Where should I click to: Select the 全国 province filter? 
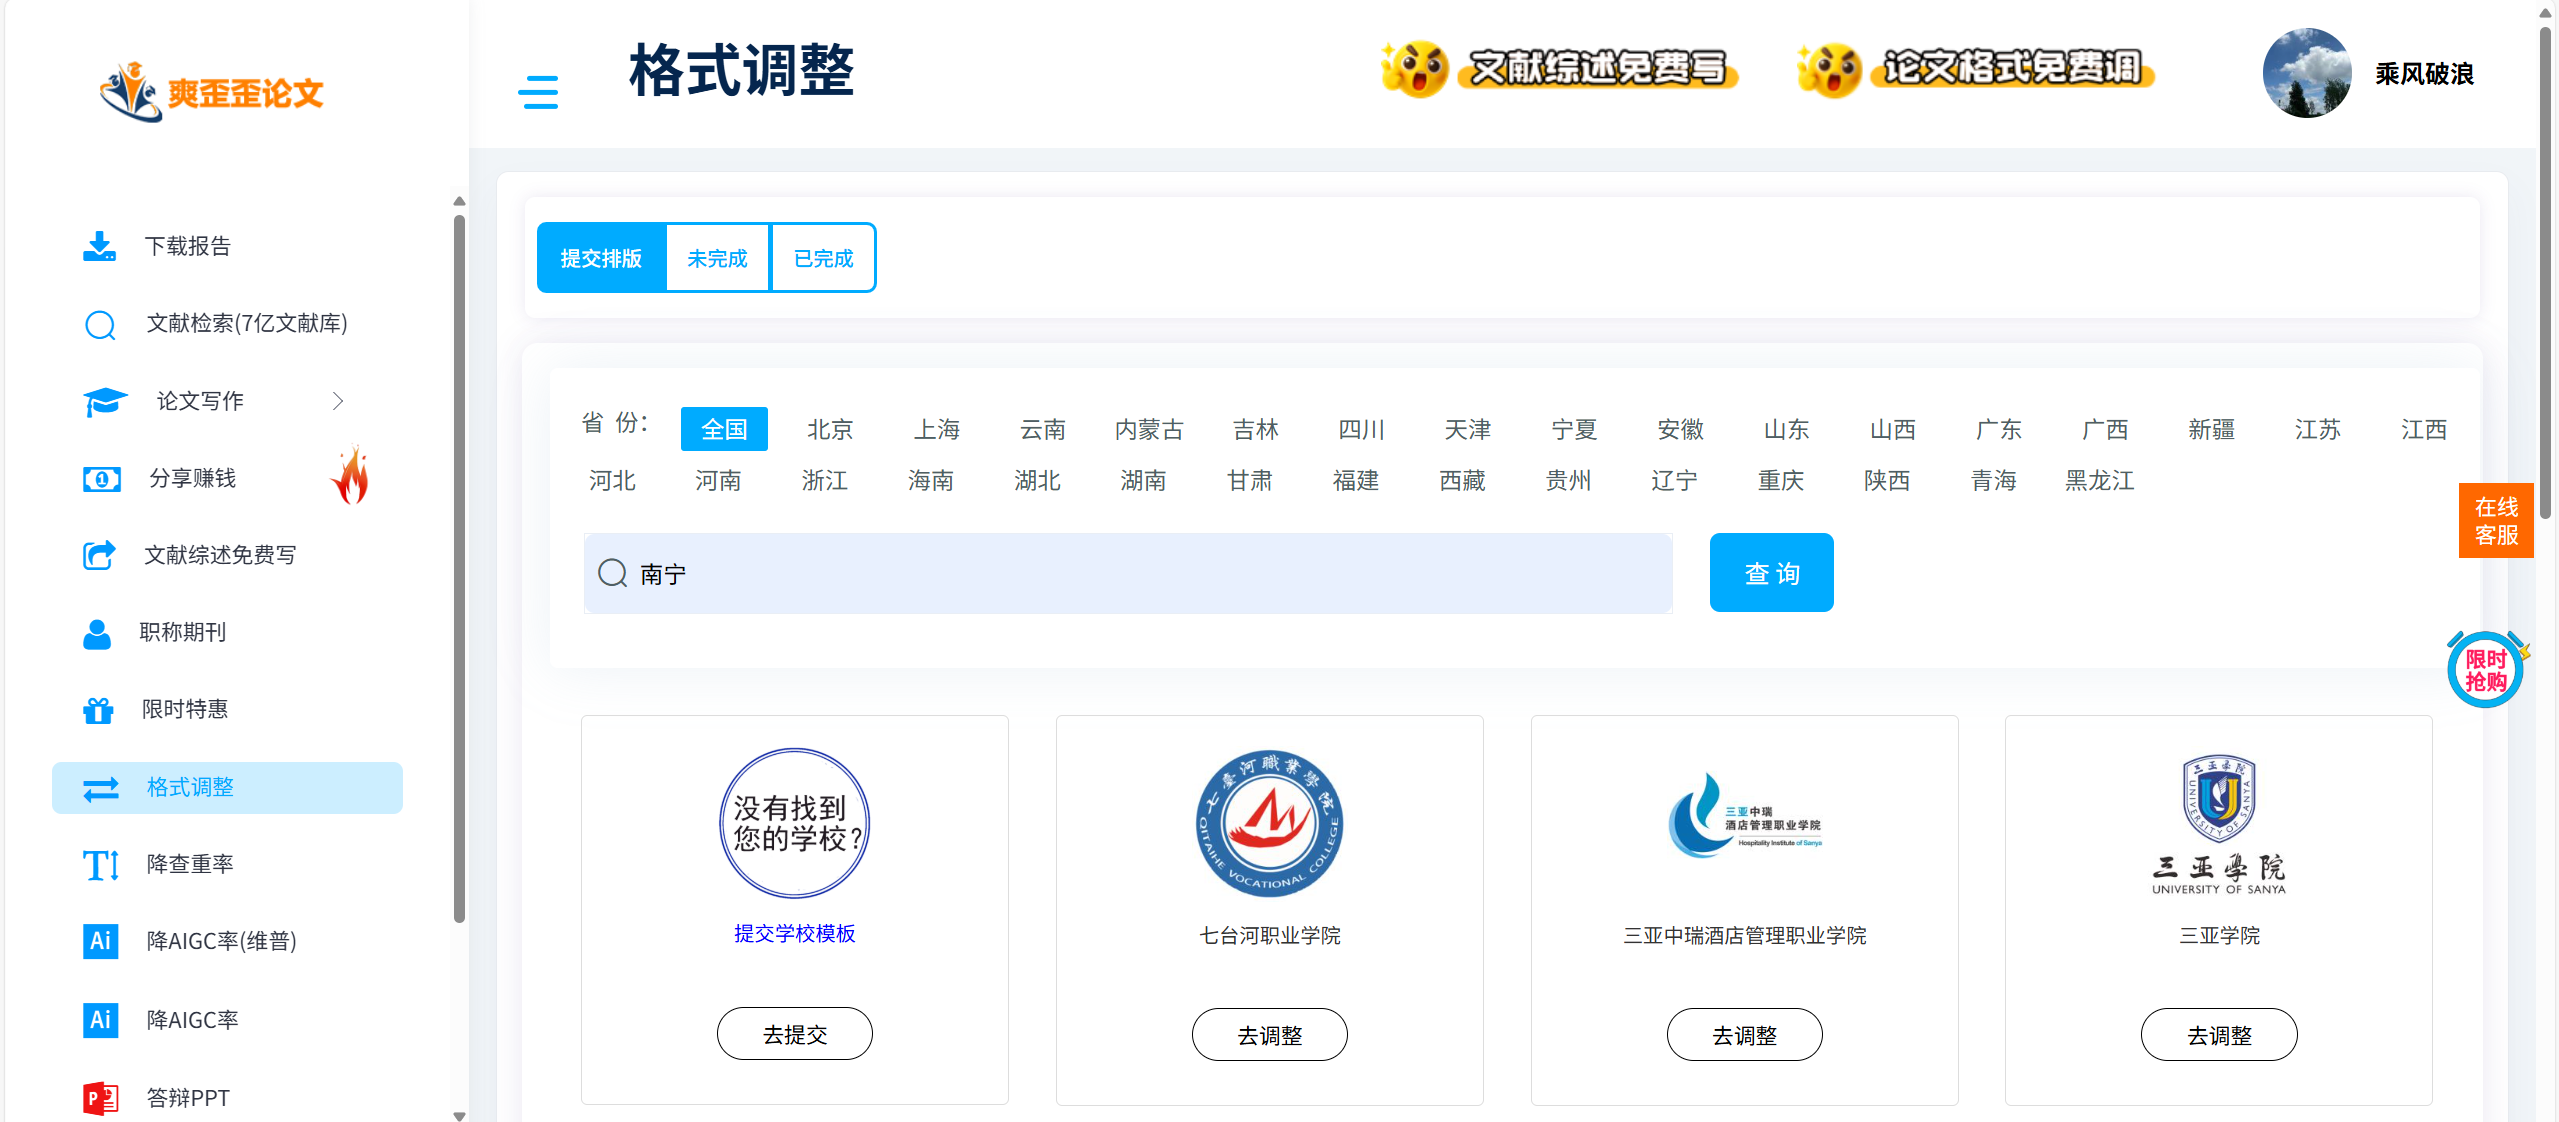click(x=724, y=429)
